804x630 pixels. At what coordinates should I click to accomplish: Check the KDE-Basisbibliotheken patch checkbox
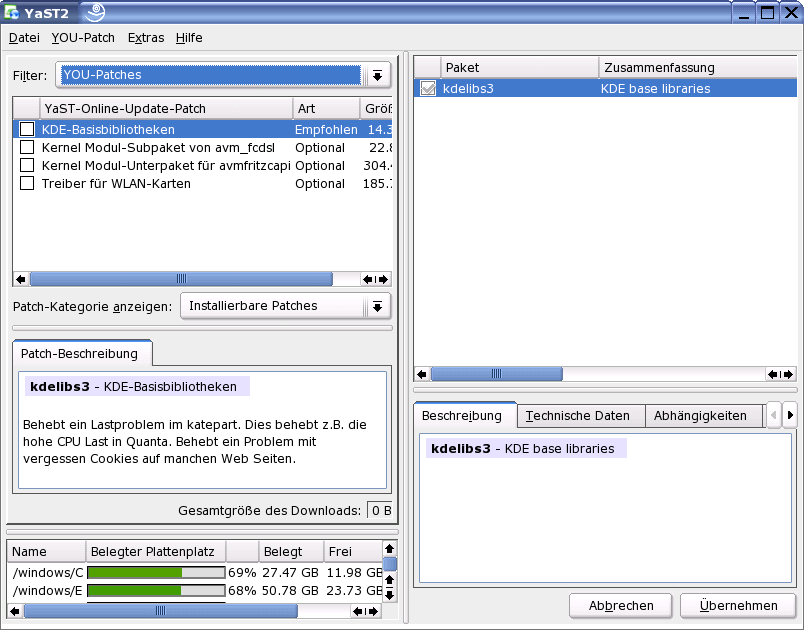(27, 129)
